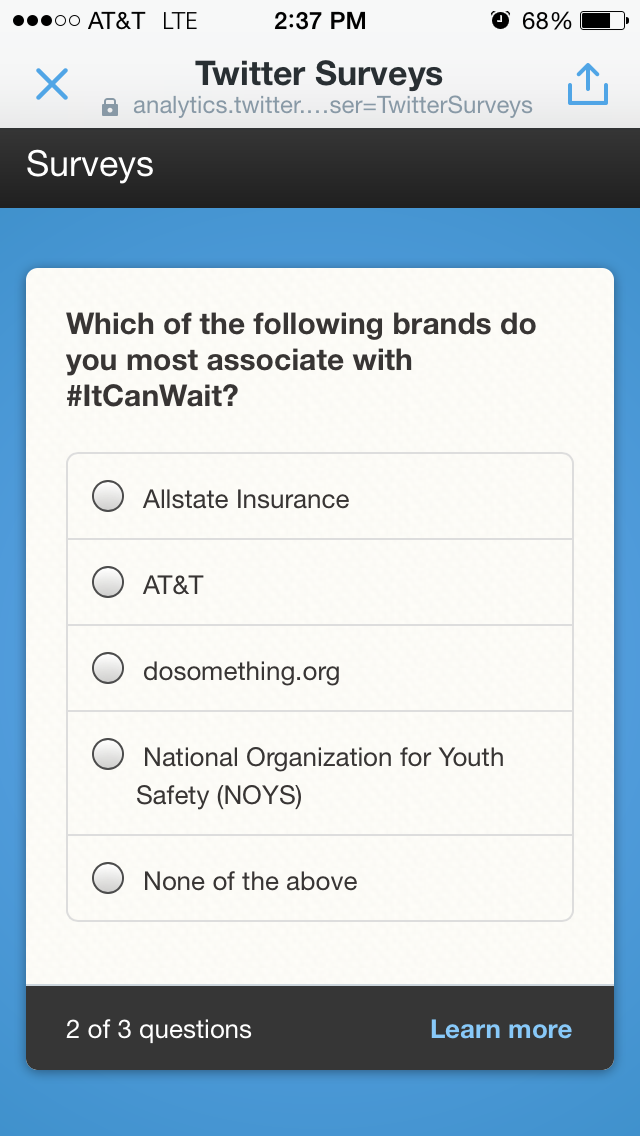Tap the Allstate Insurance answer label
The height and width of the screenshot is (1136, 640).
[x=246, y=499]
